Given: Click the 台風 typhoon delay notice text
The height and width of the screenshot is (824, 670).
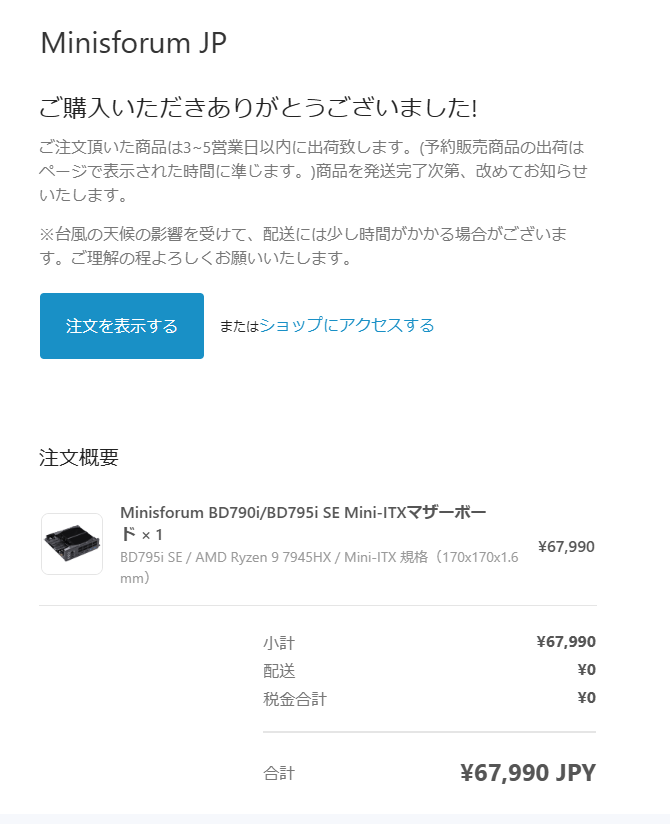Looking at the screenshot, I should (303, 245).
